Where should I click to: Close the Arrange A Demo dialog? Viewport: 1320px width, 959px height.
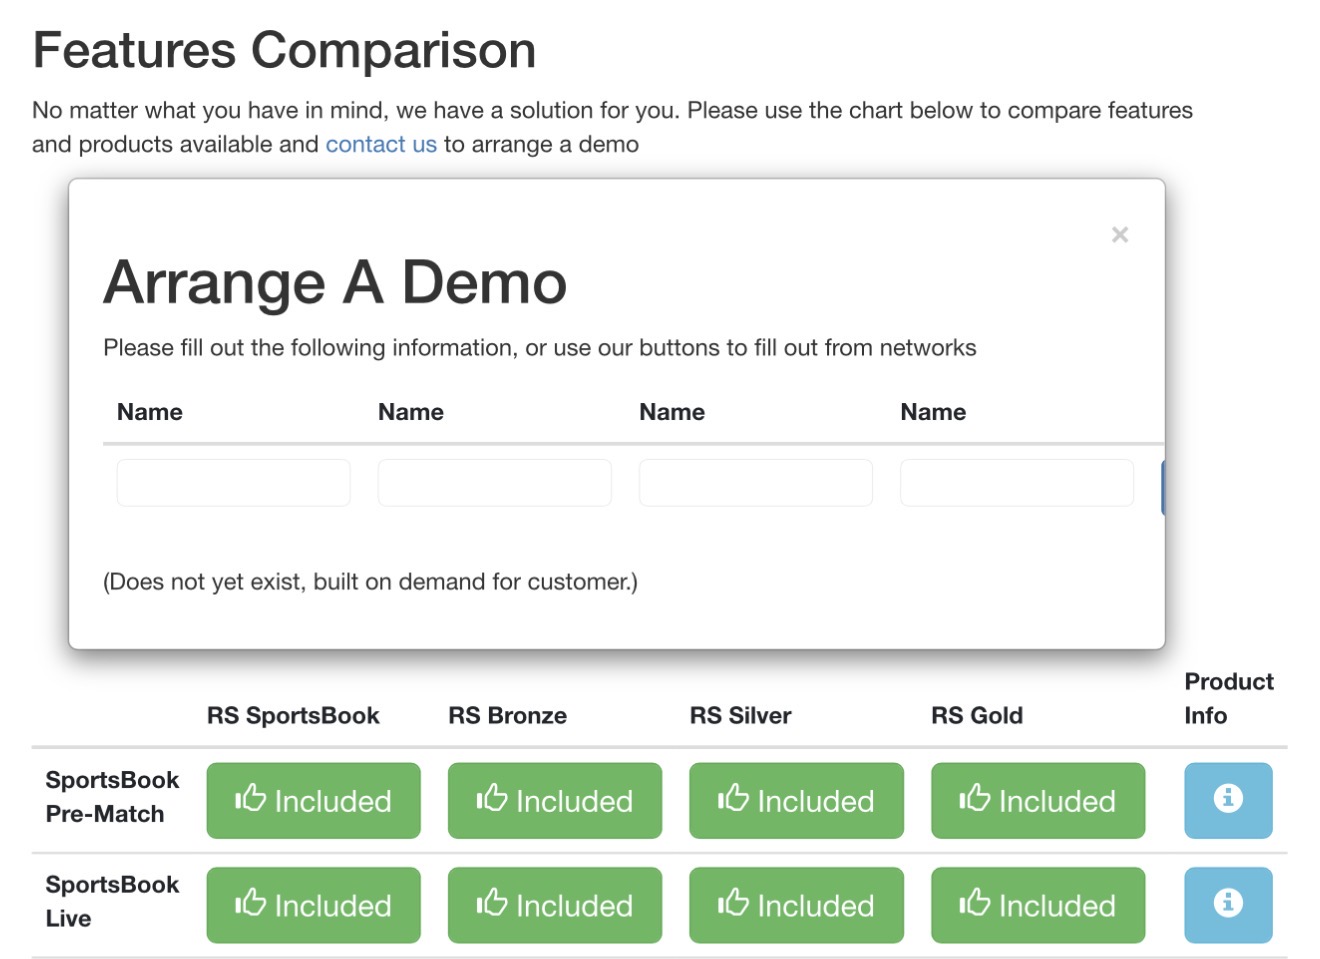[1119, 235]
